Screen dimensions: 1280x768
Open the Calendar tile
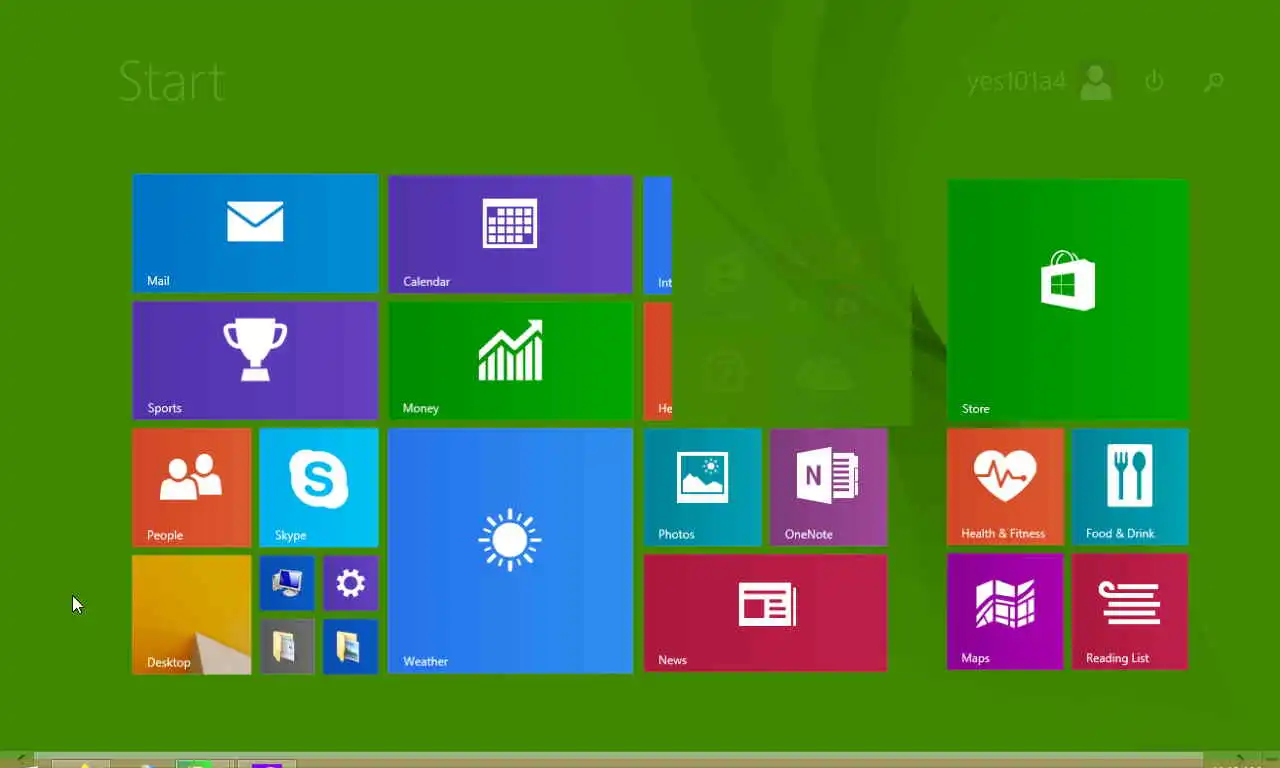tap(510, 234)
